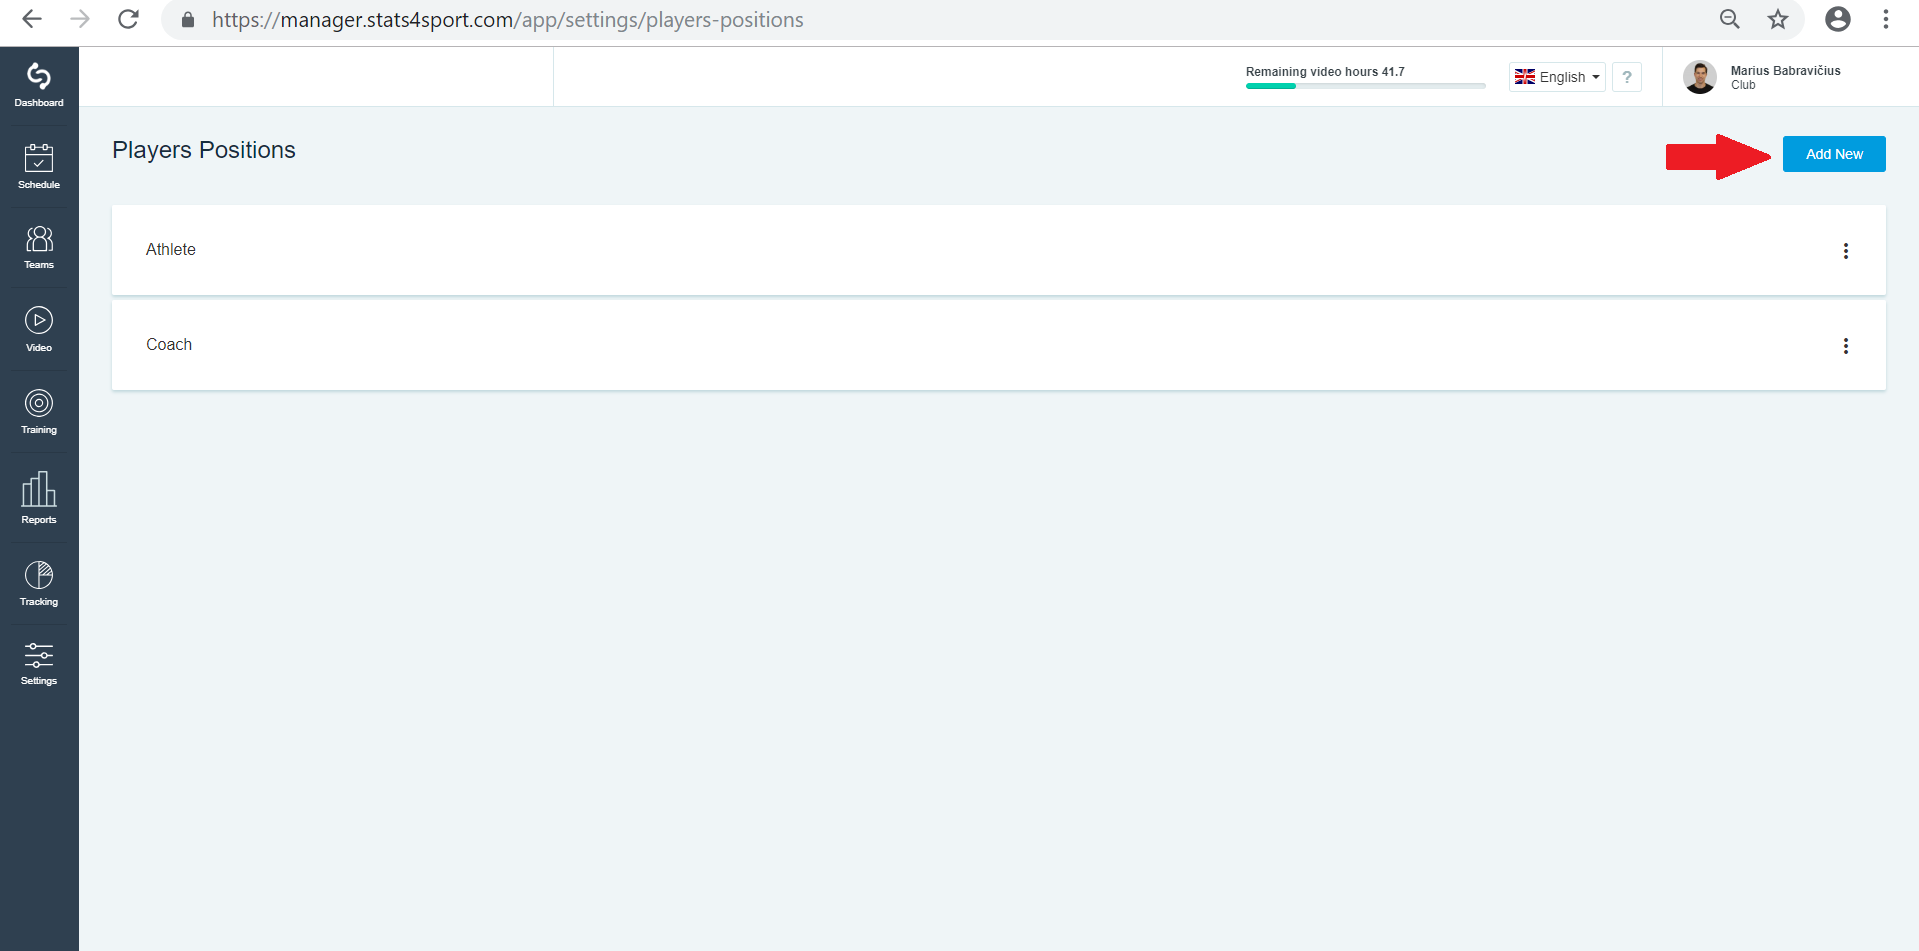Select the Coach position row
The image size is (1919, 951).
tap(998, 345)
